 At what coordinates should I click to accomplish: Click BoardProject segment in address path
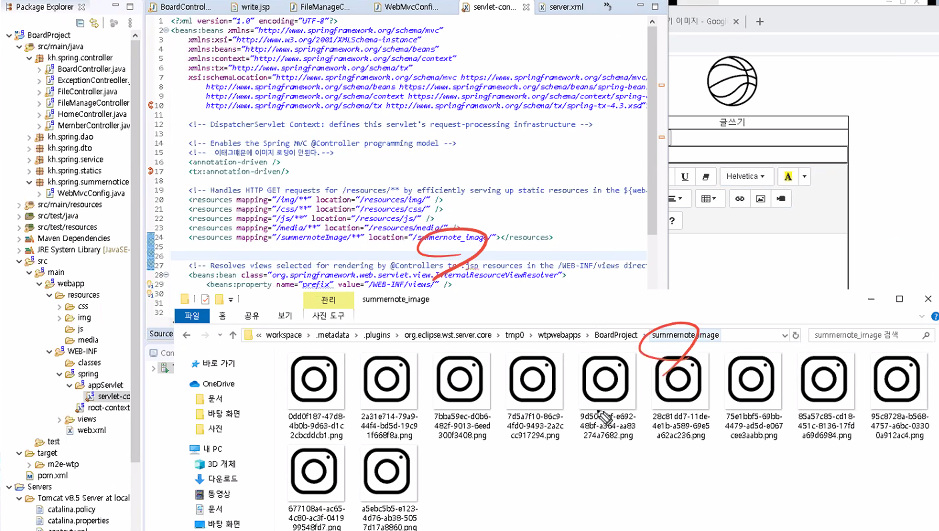click(x=616, y=335)
